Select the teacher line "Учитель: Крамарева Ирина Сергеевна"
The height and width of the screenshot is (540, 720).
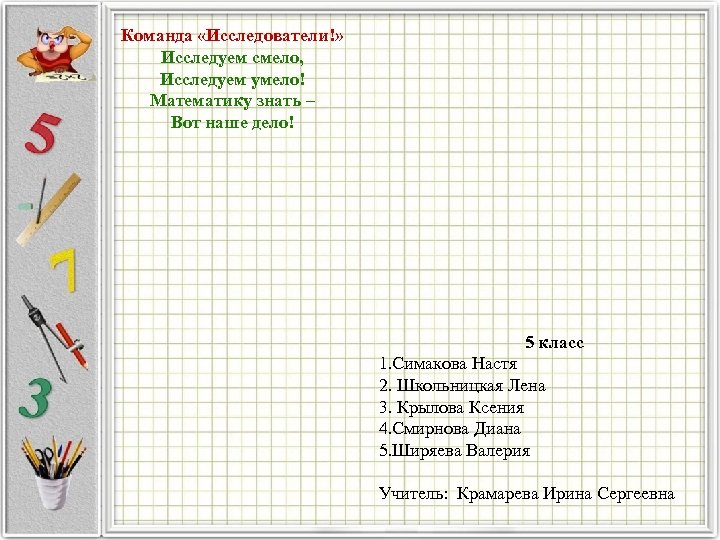coord(527,494)
